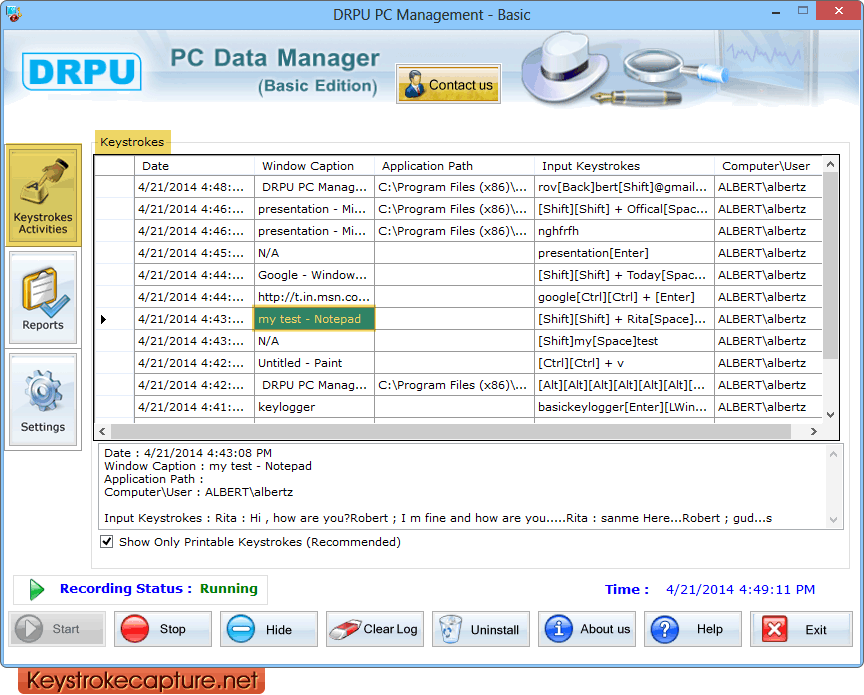This screenshot has height=695, width=864.
Task: Select the 'keylogger' window caption cell
Action: pyautogui.click(x=314, y=407)
